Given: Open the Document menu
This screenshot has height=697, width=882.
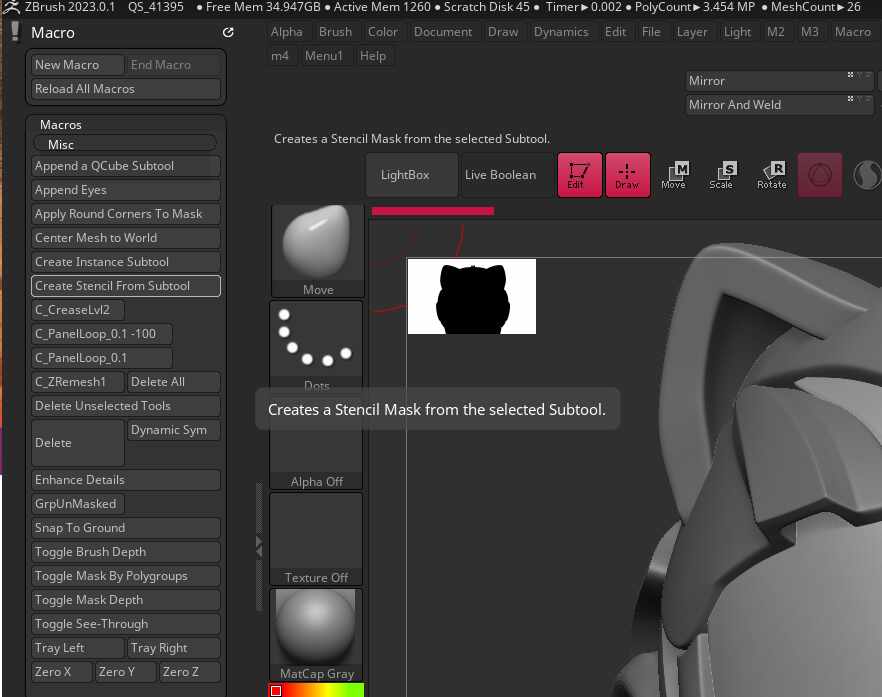Looking at the screenshot, I should click(443, 32).
